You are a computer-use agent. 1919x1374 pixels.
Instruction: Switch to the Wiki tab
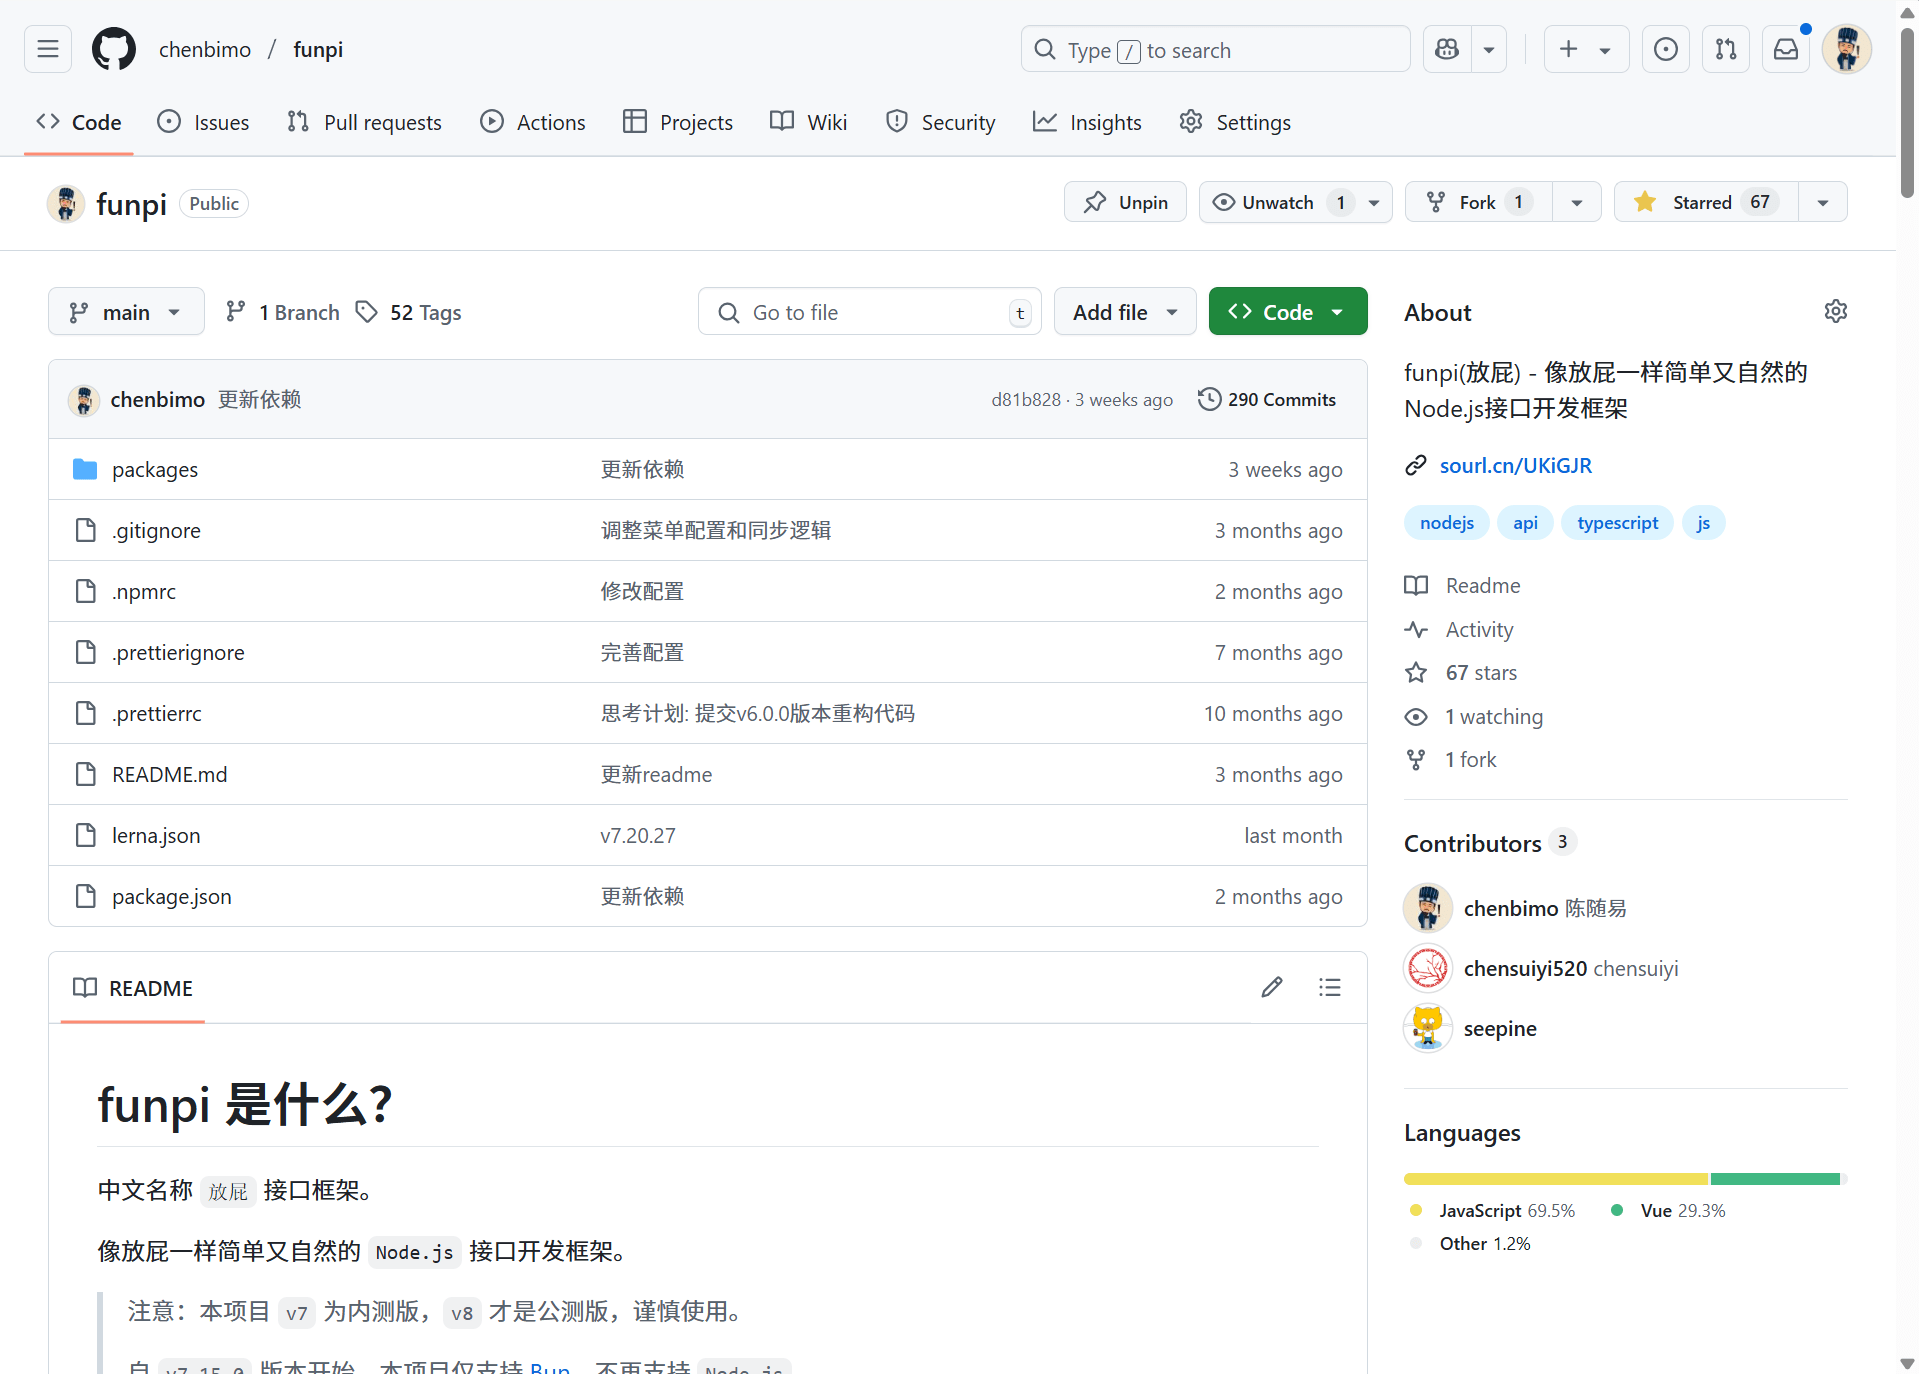(x=808, y=122)
